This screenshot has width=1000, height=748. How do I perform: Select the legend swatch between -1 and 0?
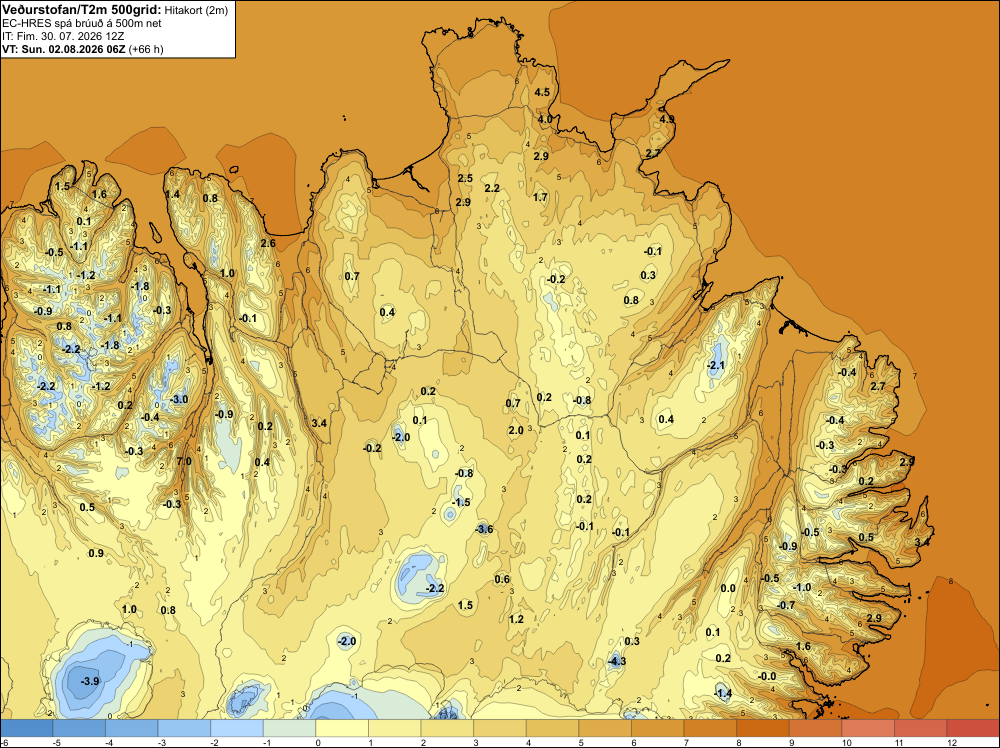point(290,728)
